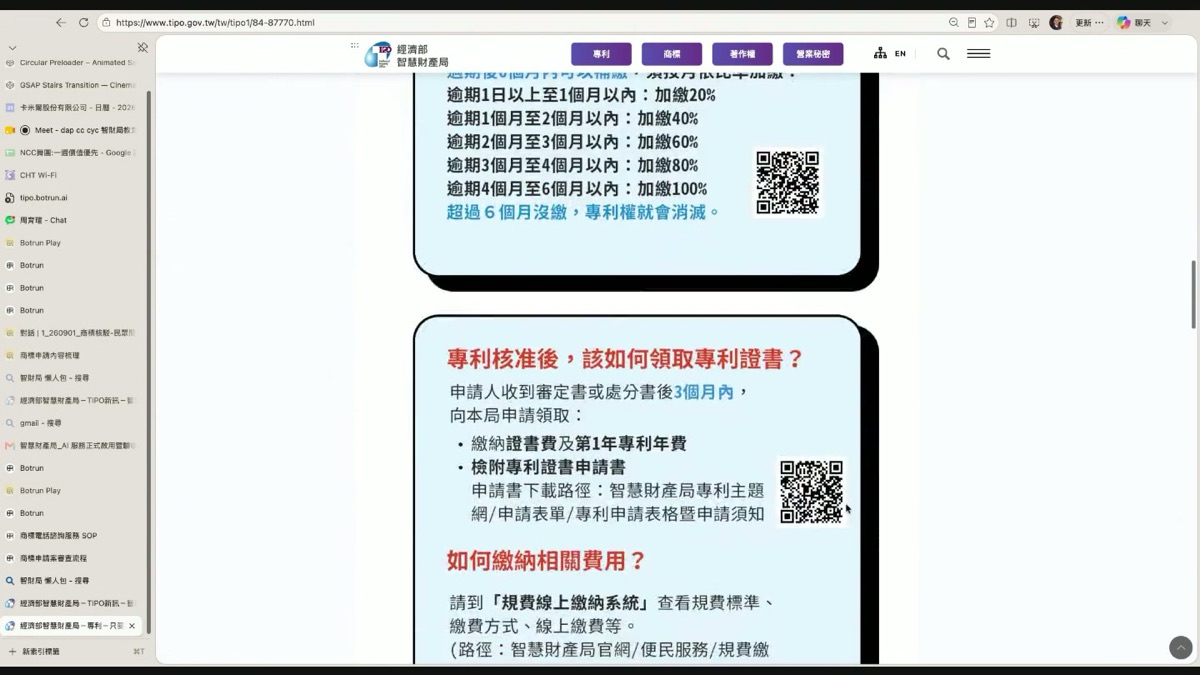Click heading 如何繳納相關費用？
The image size is (1200, 675).
[x=546, y=561]
